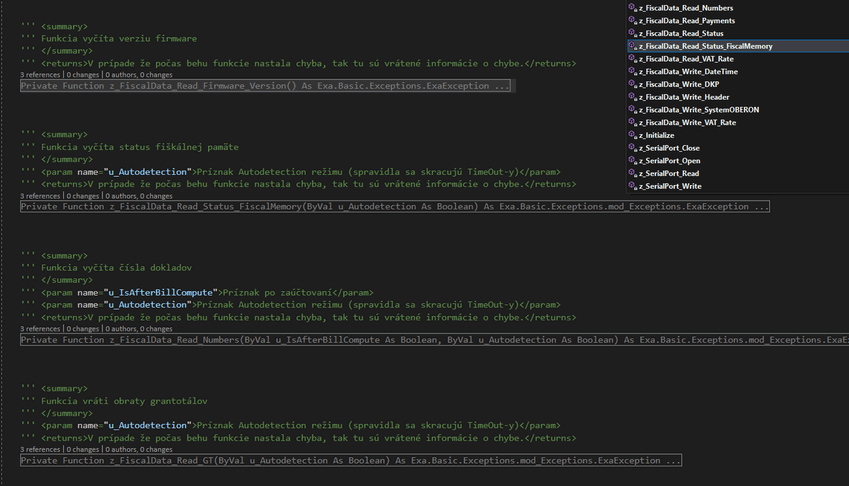849x486 pixels.
Task: Click '0 changes' lens above the Read_Status_FiscalMemory function
Action: point(83,196)
